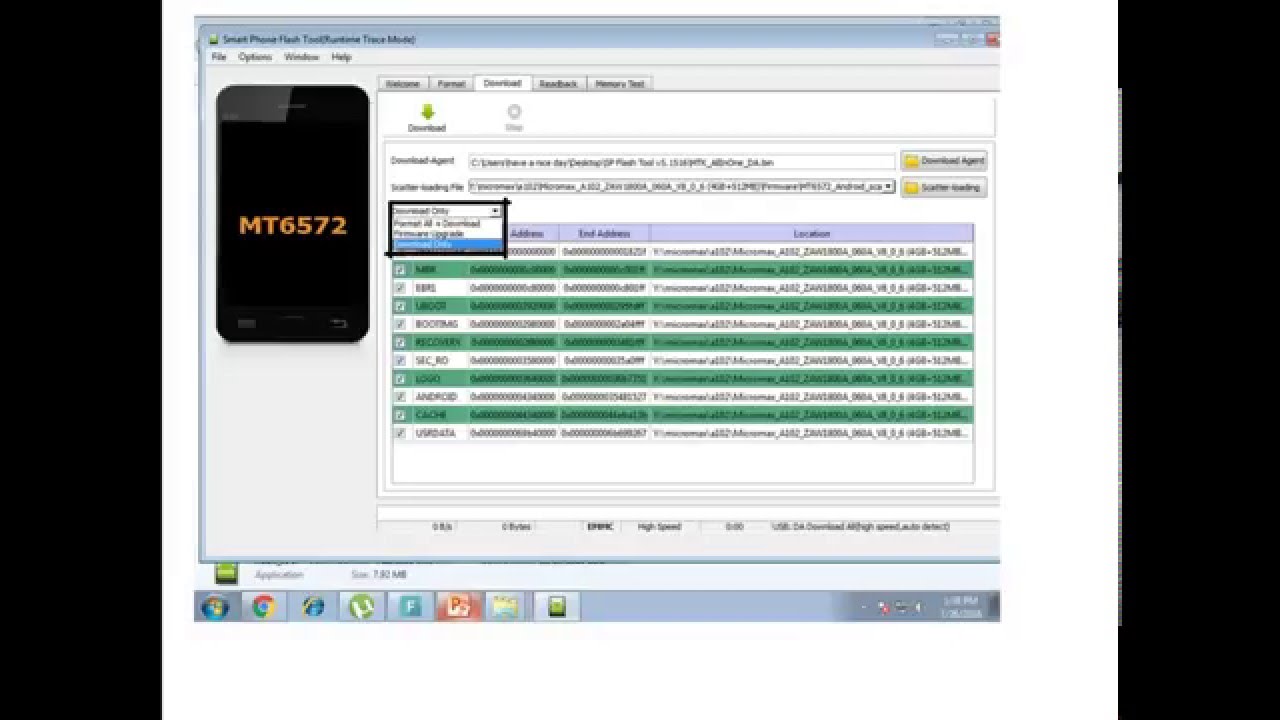The image size is (1280, 720).
Task: Collapse the download mode combo box
Action: click(x=495, y=211)
